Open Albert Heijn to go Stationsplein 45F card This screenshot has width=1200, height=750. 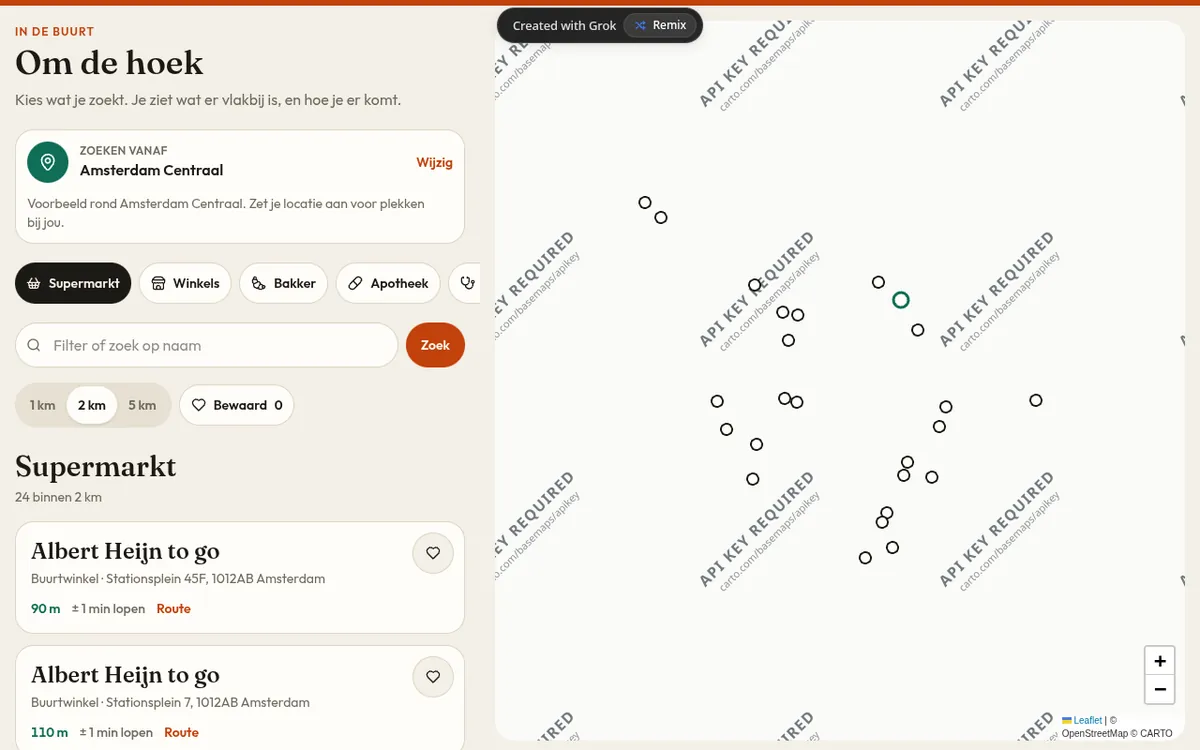pos(240,577)
